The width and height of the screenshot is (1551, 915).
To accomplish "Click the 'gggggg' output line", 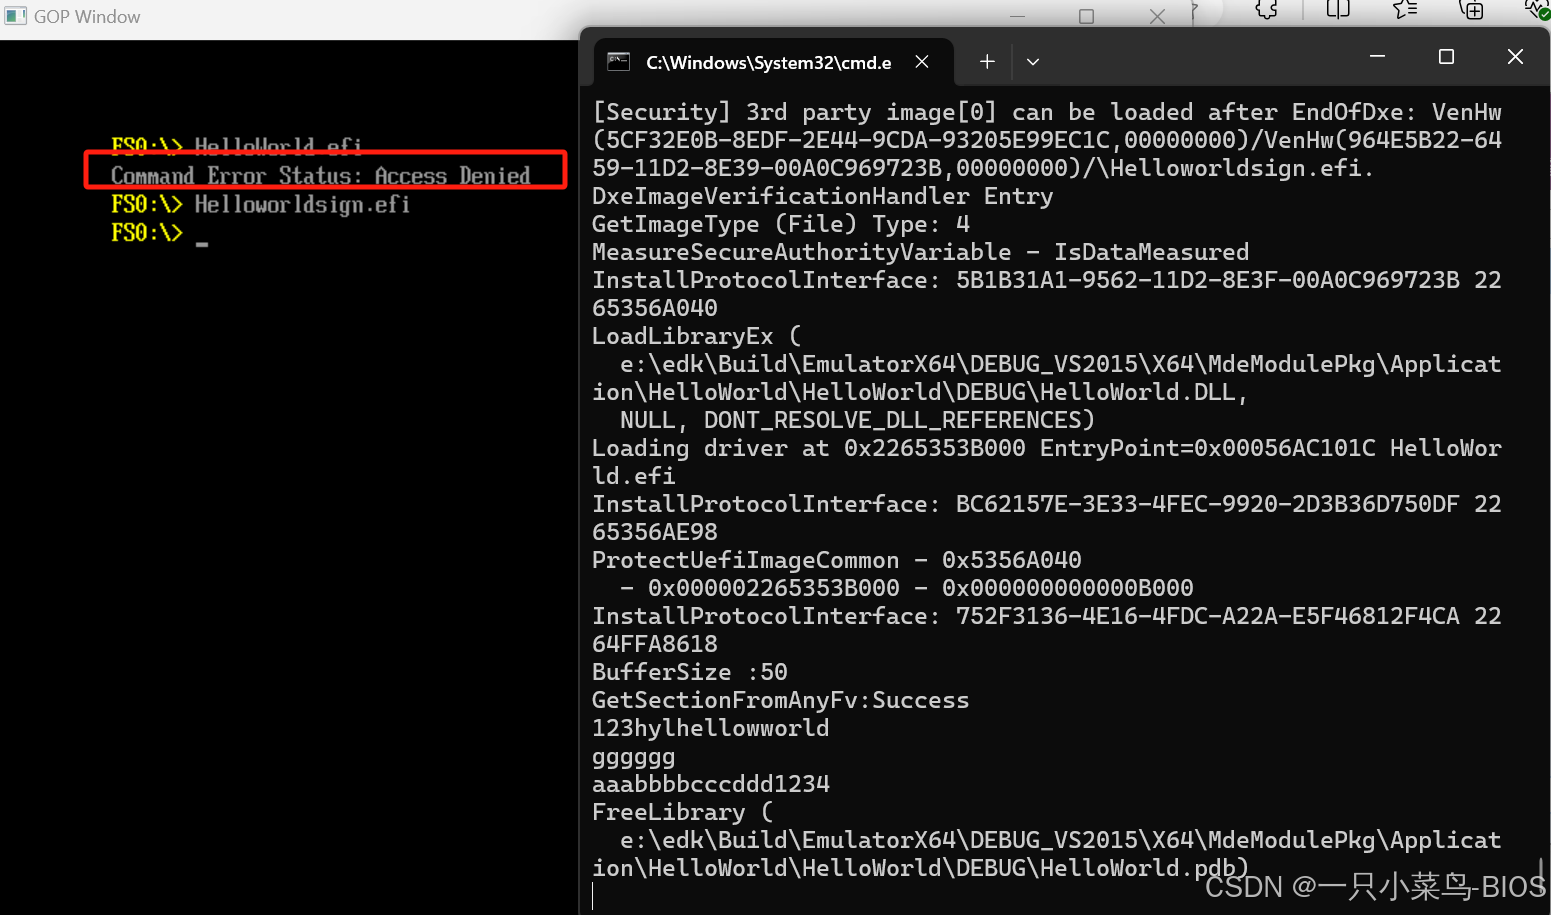I will (x=634, y=757).
